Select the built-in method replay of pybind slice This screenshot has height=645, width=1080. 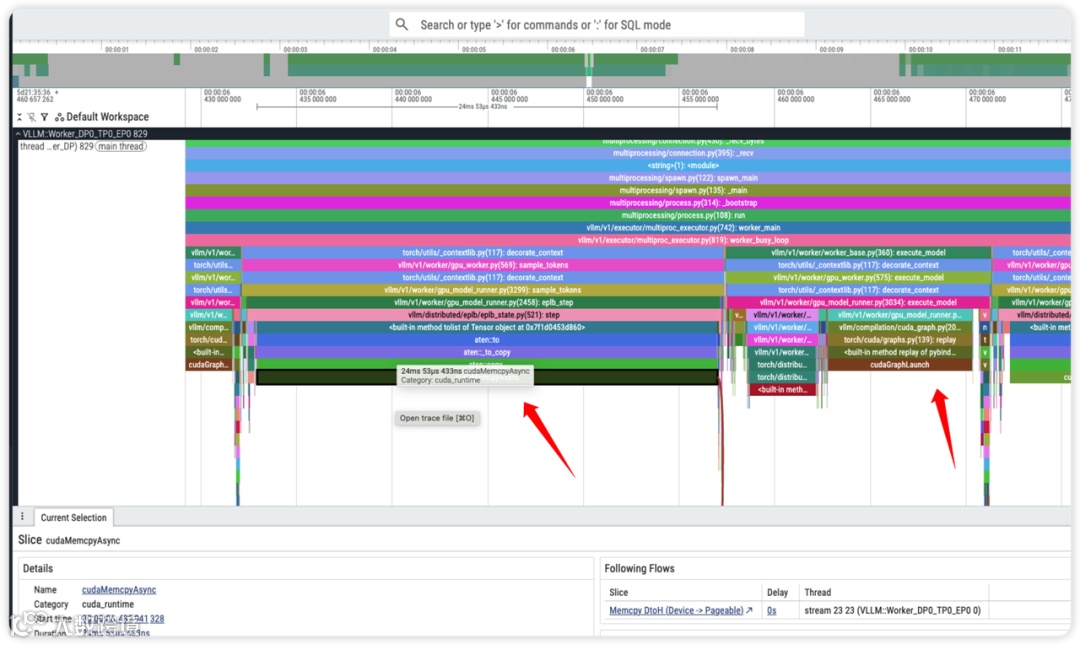click(900, 352)
